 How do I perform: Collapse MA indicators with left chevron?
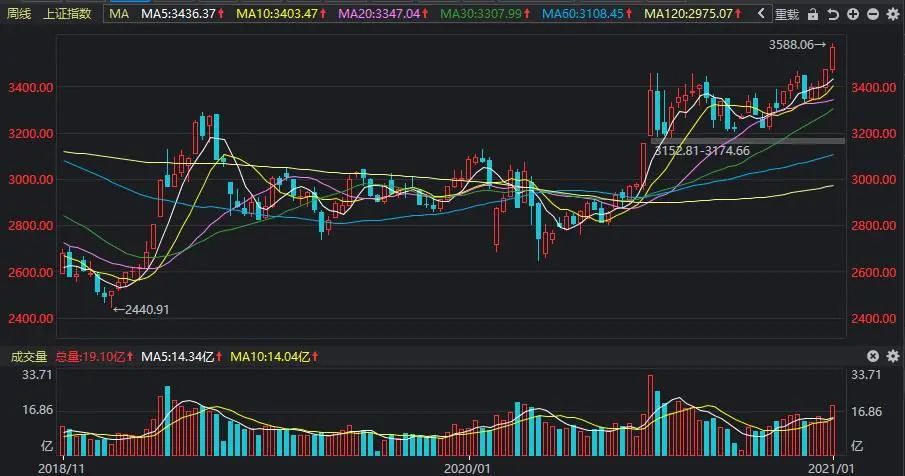761,13
